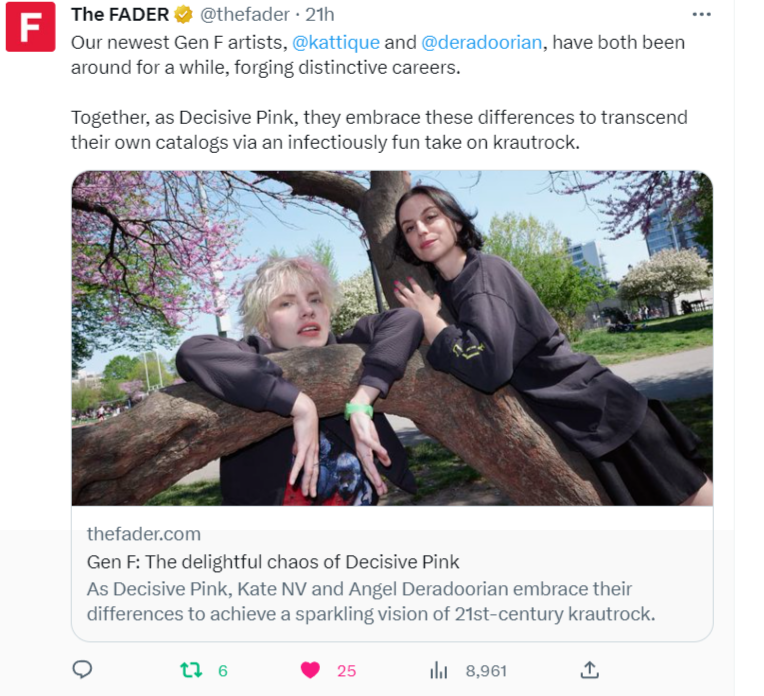Click the reply speech bubble icon
The image size is (764, 696).
click(x=82, y=670)
